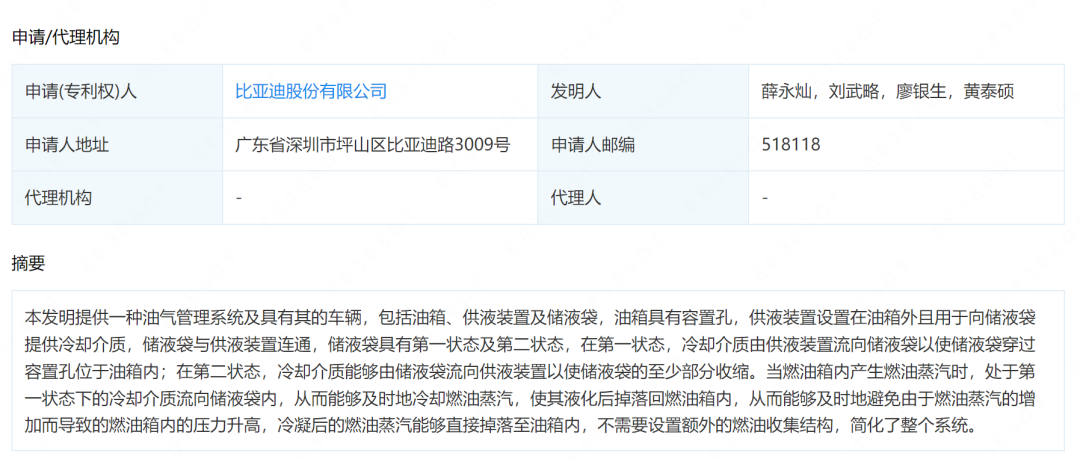Click the 申请人邮编 label cell
The width and height of the screenshot is (1080, 459).
(x=592, y=144)
